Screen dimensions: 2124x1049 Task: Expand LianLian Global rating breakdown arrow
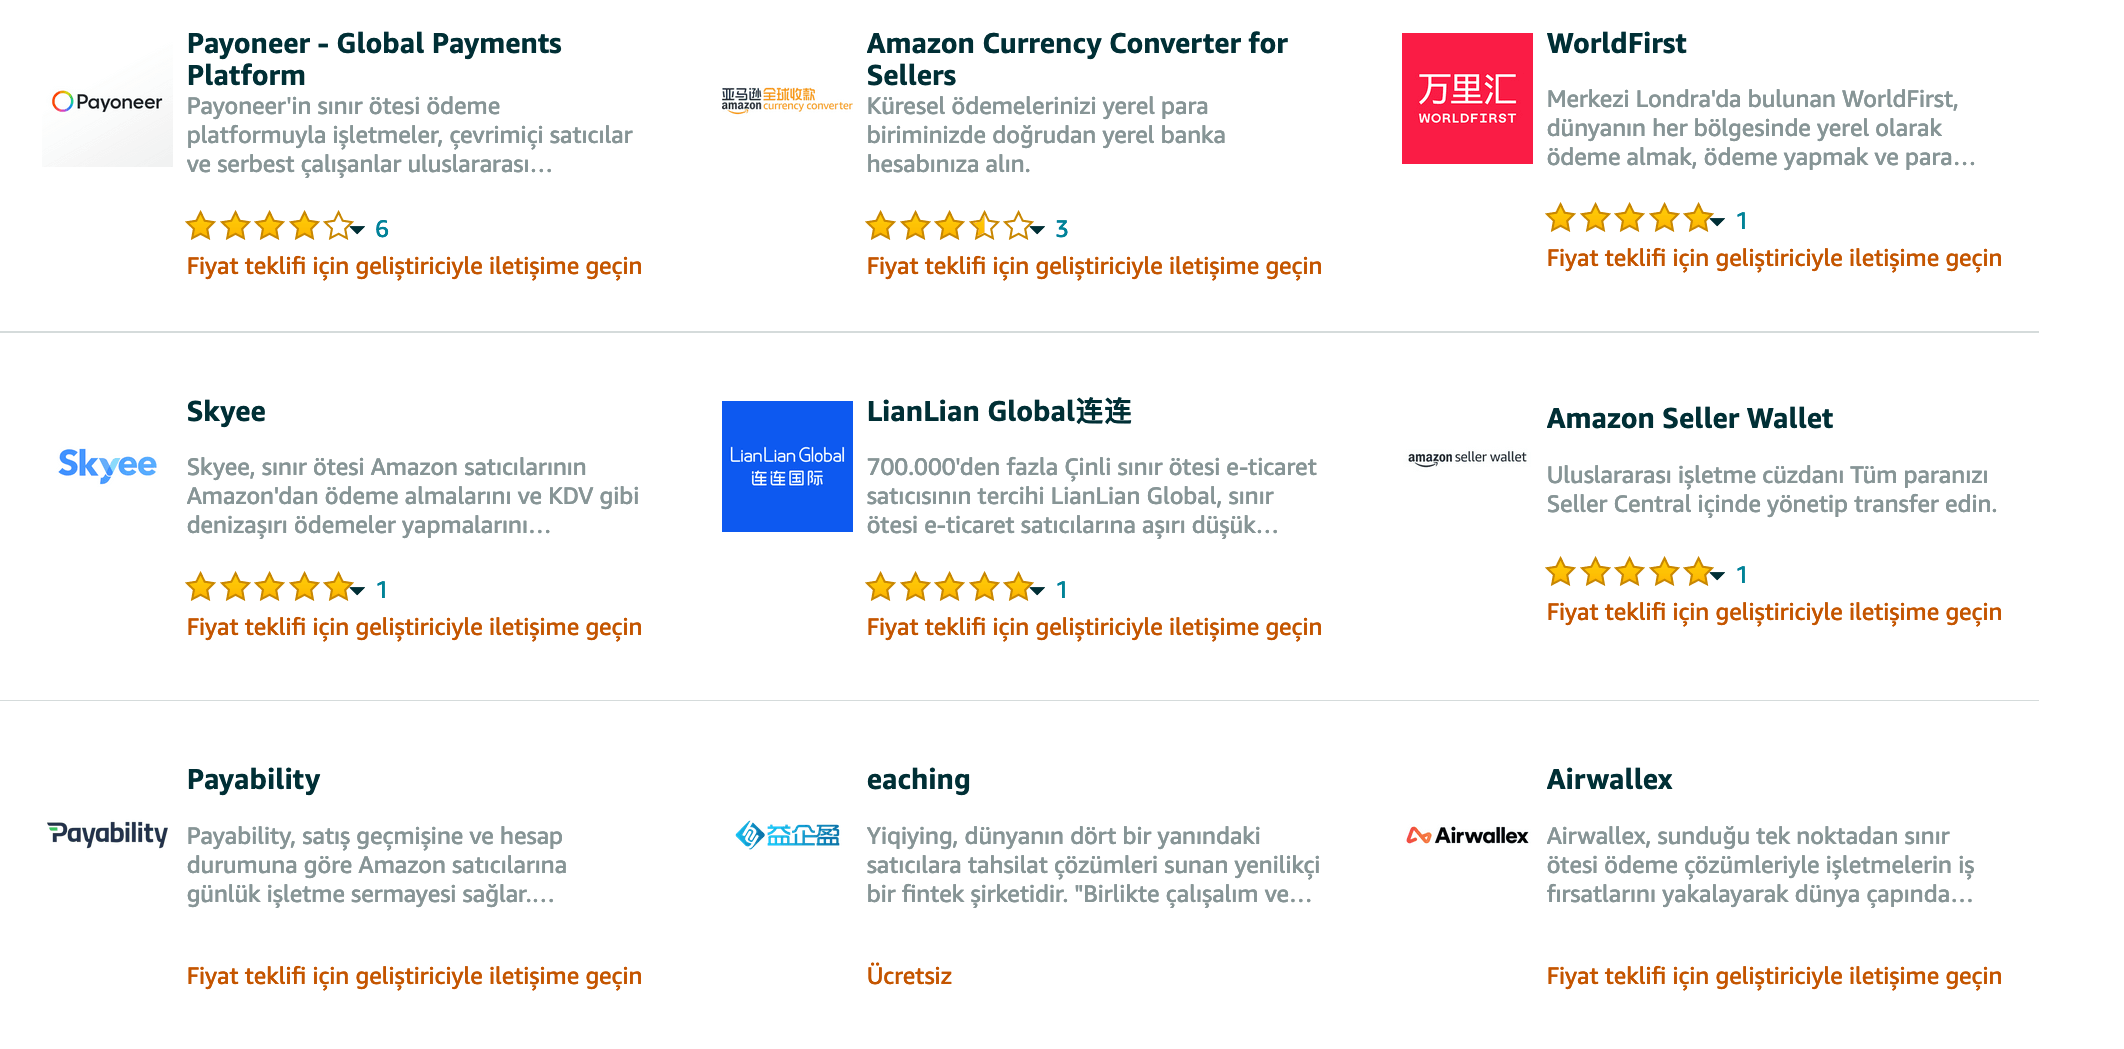[1038, 591]
